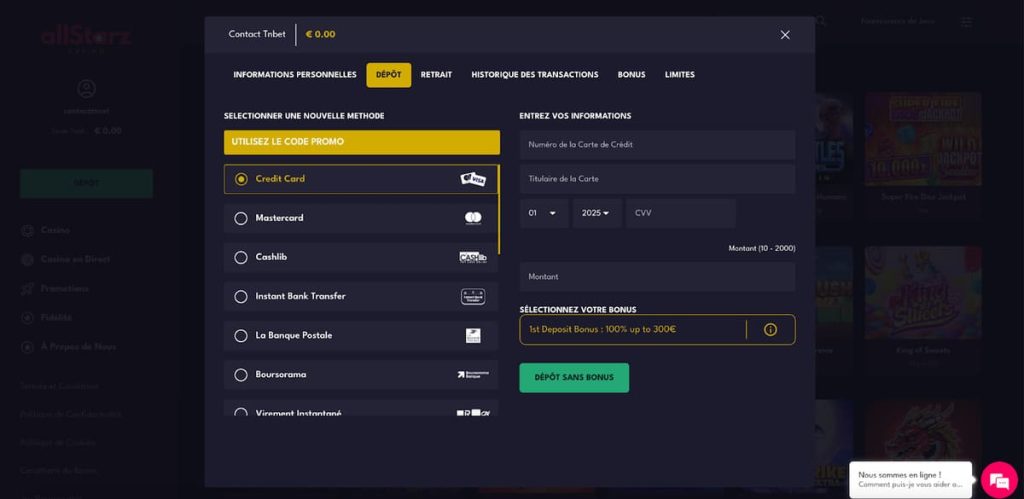
Task: Click the Nous sommes en ligne chat popup
Action: [x=910, y=480]
